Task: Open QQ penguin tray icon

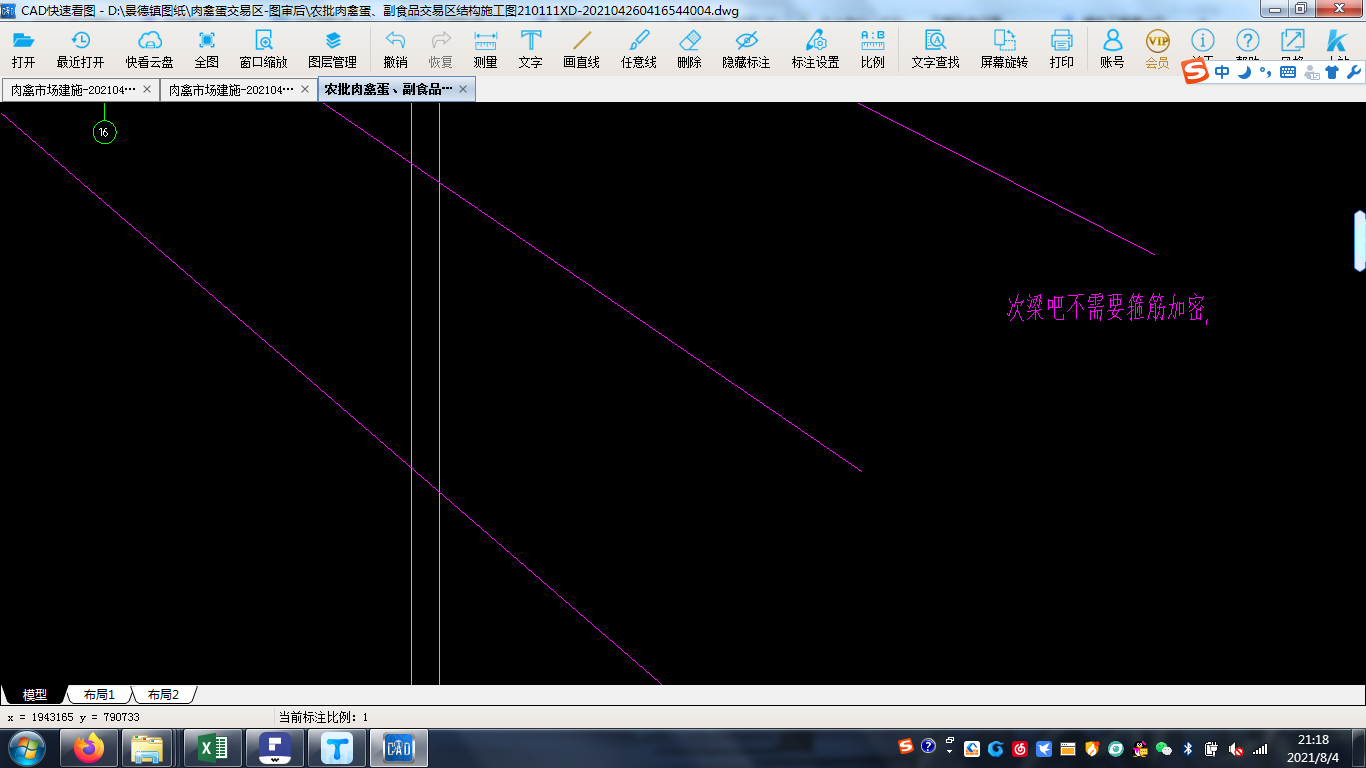Action: click(x=1139, y=748)
